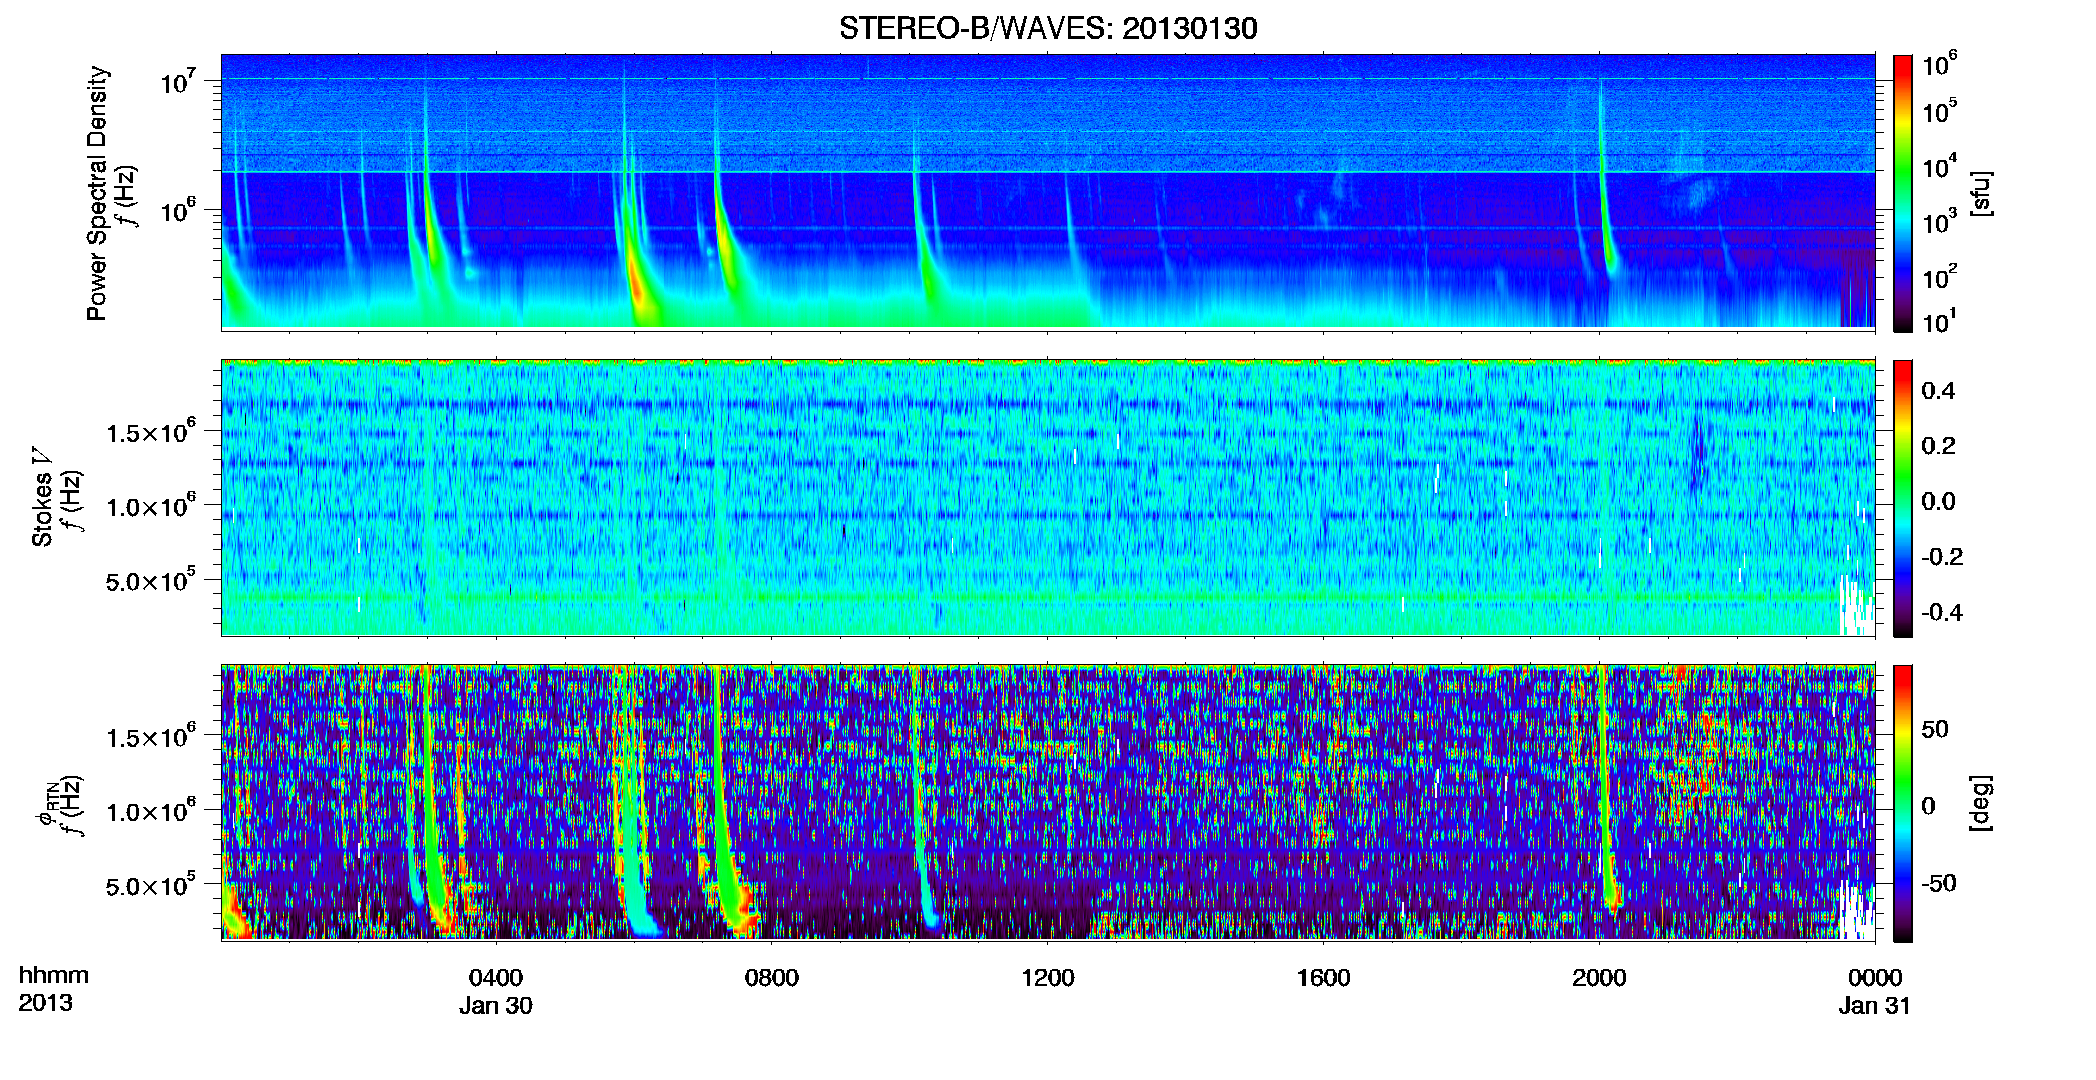
Task: Click the 0.2 label on the Stokes V color bar
Action: (x=1938, y=446)
